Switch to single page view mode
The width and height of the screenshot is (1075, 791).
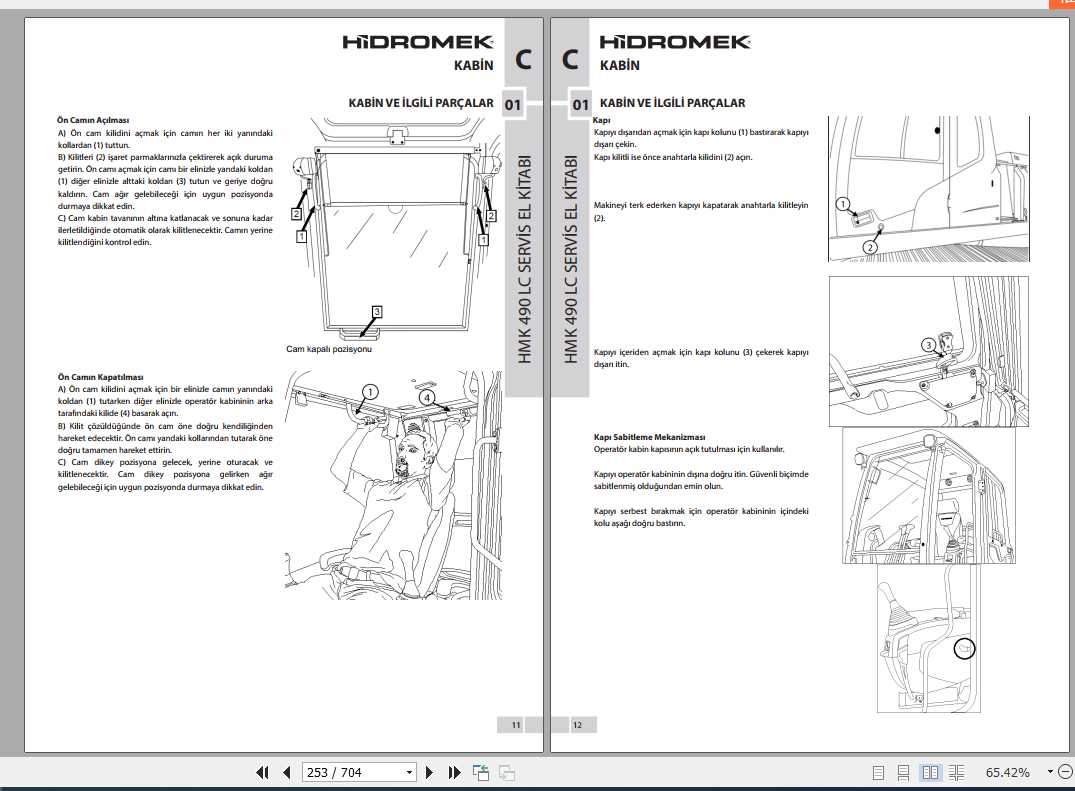pos(878,772)
